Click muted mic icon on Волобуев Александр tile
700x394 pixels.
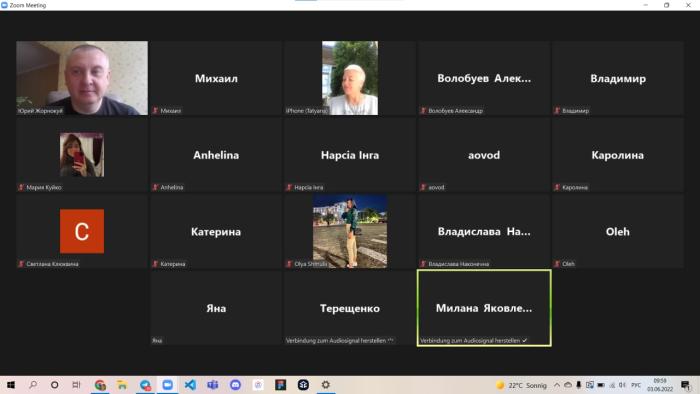click(423, 111)
